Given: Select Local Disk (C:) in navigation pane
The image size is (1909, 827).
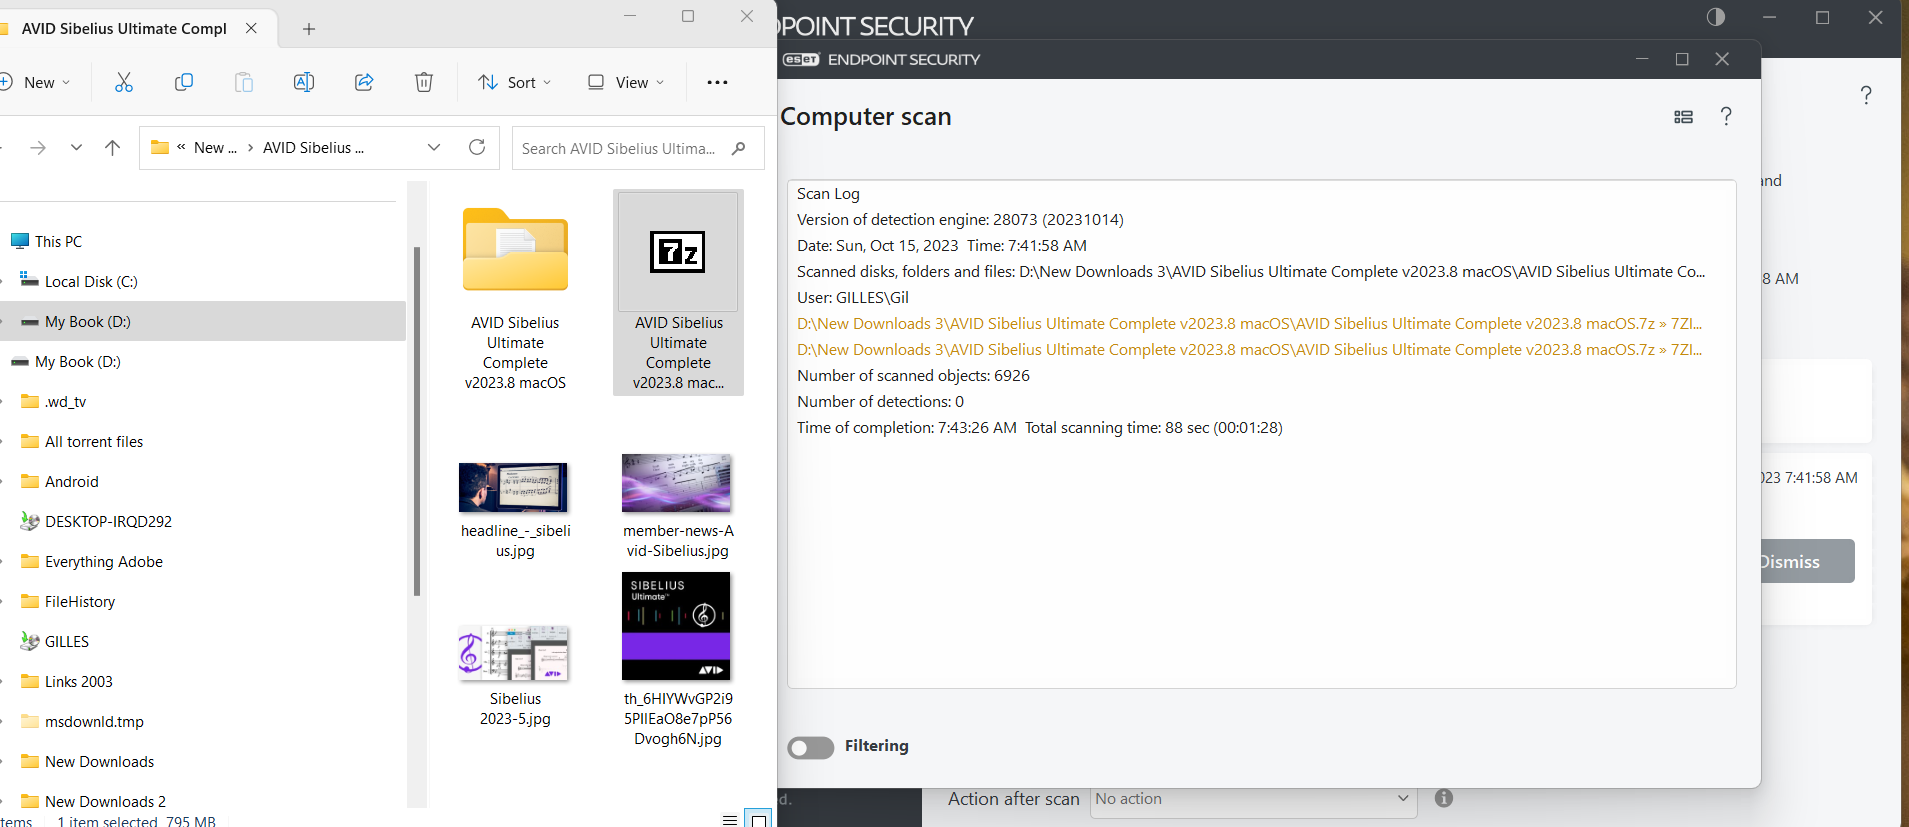Looking at the screenshot, I should [91, 281].
